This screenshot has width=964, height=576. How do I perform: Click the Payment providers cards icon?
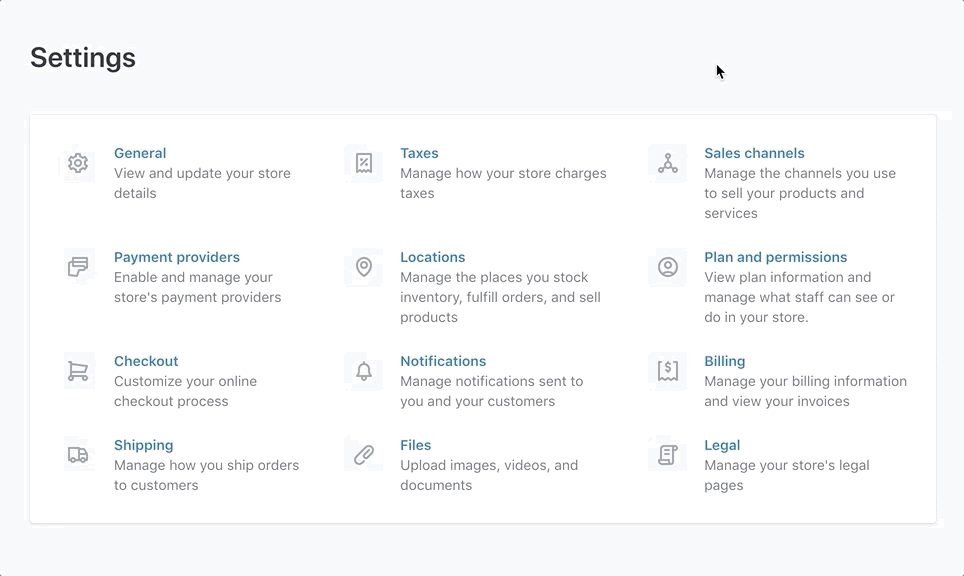click(x=78, y=267)
